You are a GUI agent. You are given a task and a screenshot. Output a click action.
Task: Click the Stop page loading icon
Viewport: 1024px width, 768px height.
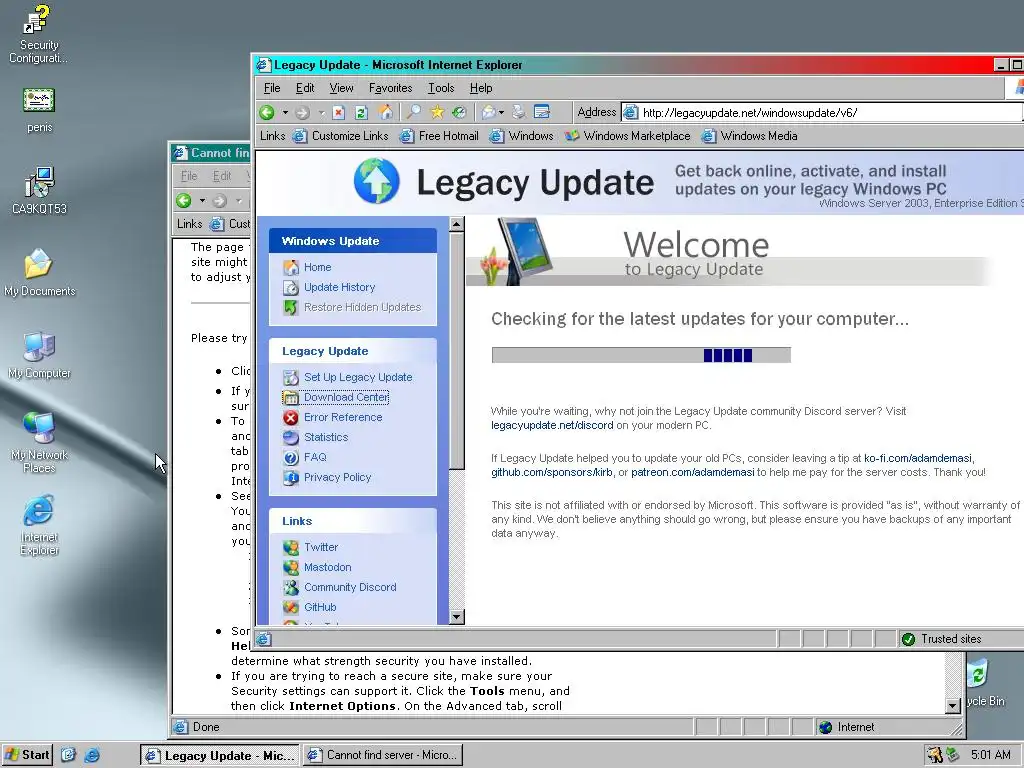pos(338,112)
